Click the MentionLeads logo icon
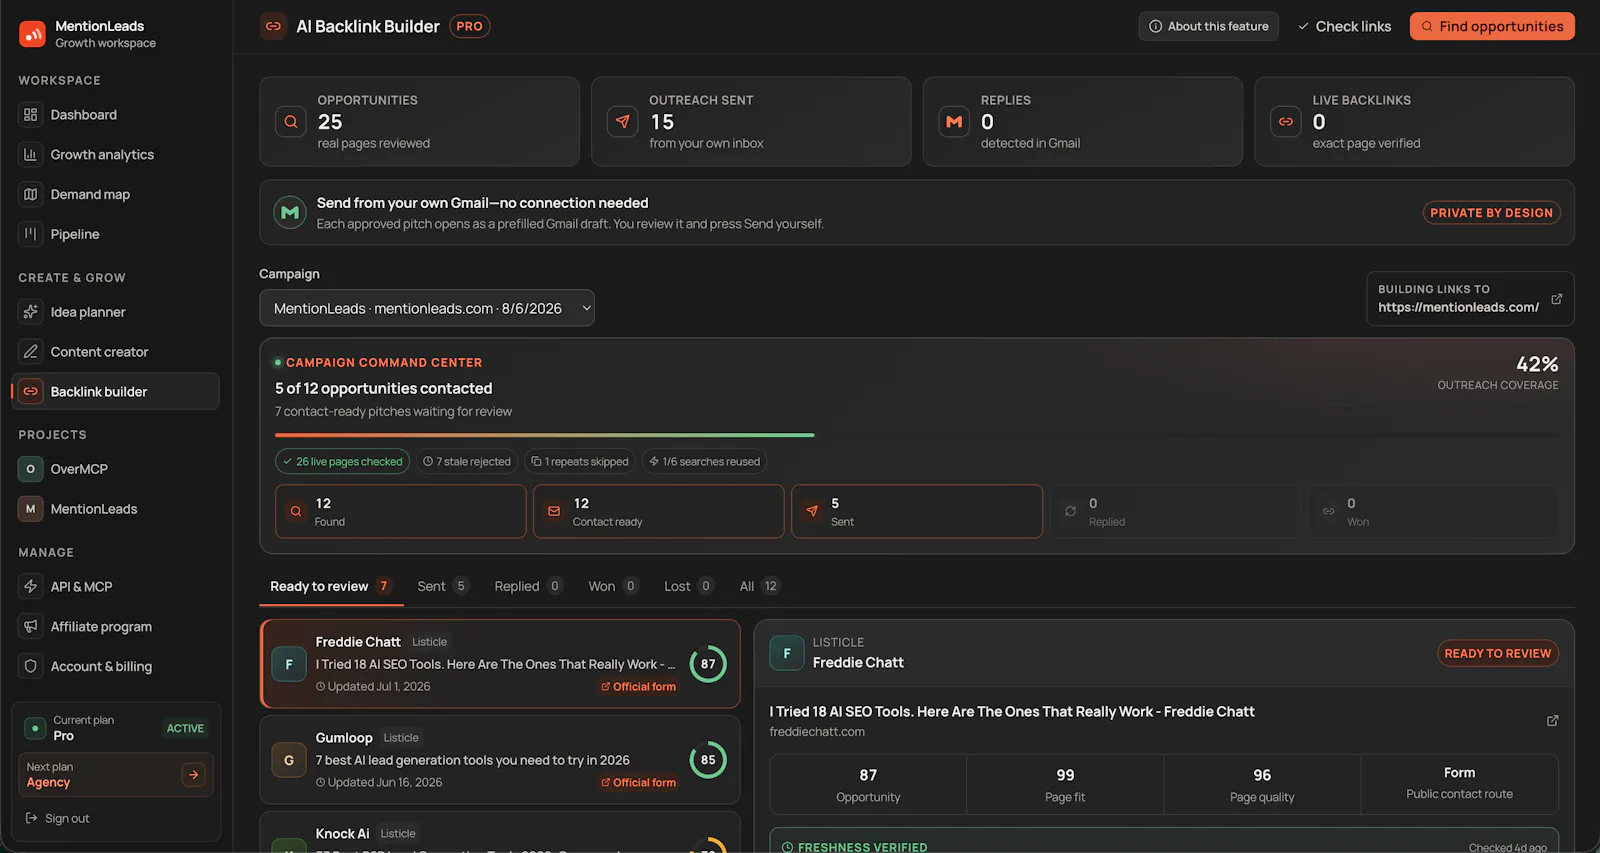The image size is (1600, 853). click(x=32, y=34)
